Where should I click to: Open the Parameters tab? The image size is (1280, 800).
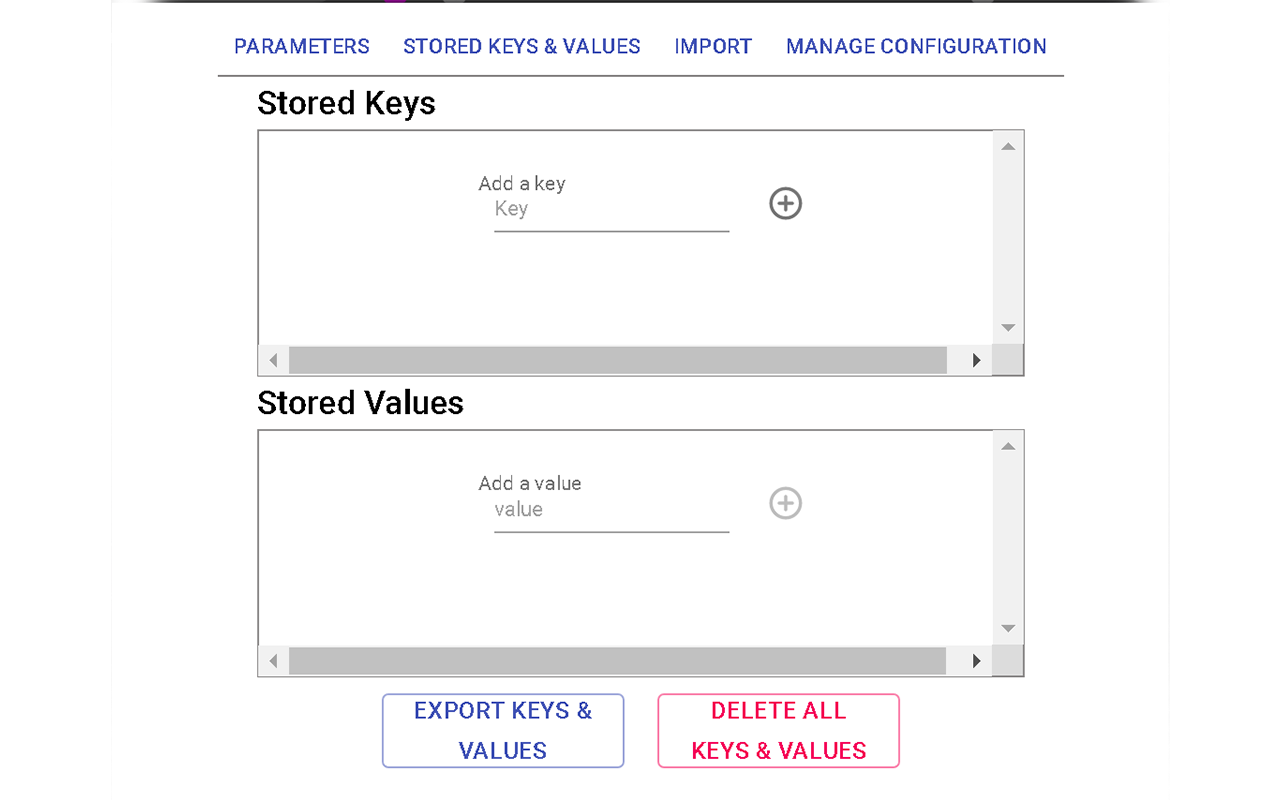[x=302, y=46]
